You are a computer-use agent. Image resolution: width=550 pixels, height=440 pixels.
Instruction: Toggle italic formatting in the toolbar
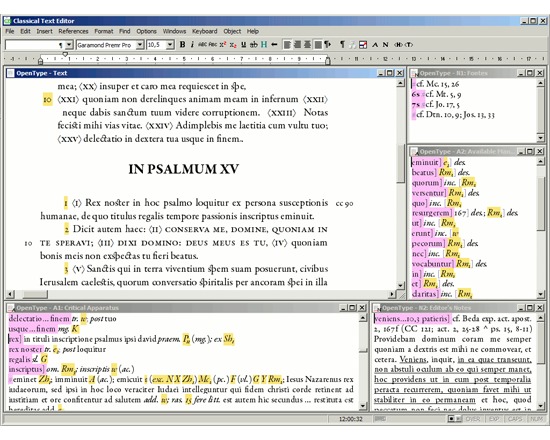pyautogui.click(x=192, y=45)
